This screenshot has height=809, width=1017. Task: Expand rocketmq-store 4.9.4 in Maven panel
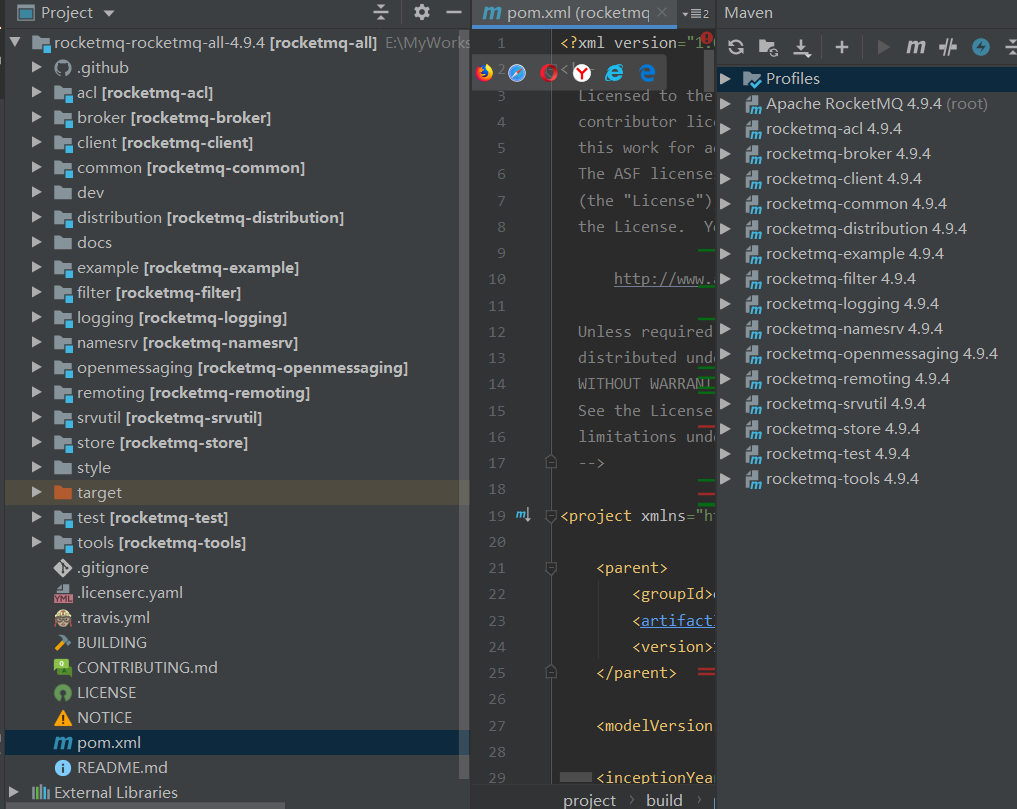point(725,429)
